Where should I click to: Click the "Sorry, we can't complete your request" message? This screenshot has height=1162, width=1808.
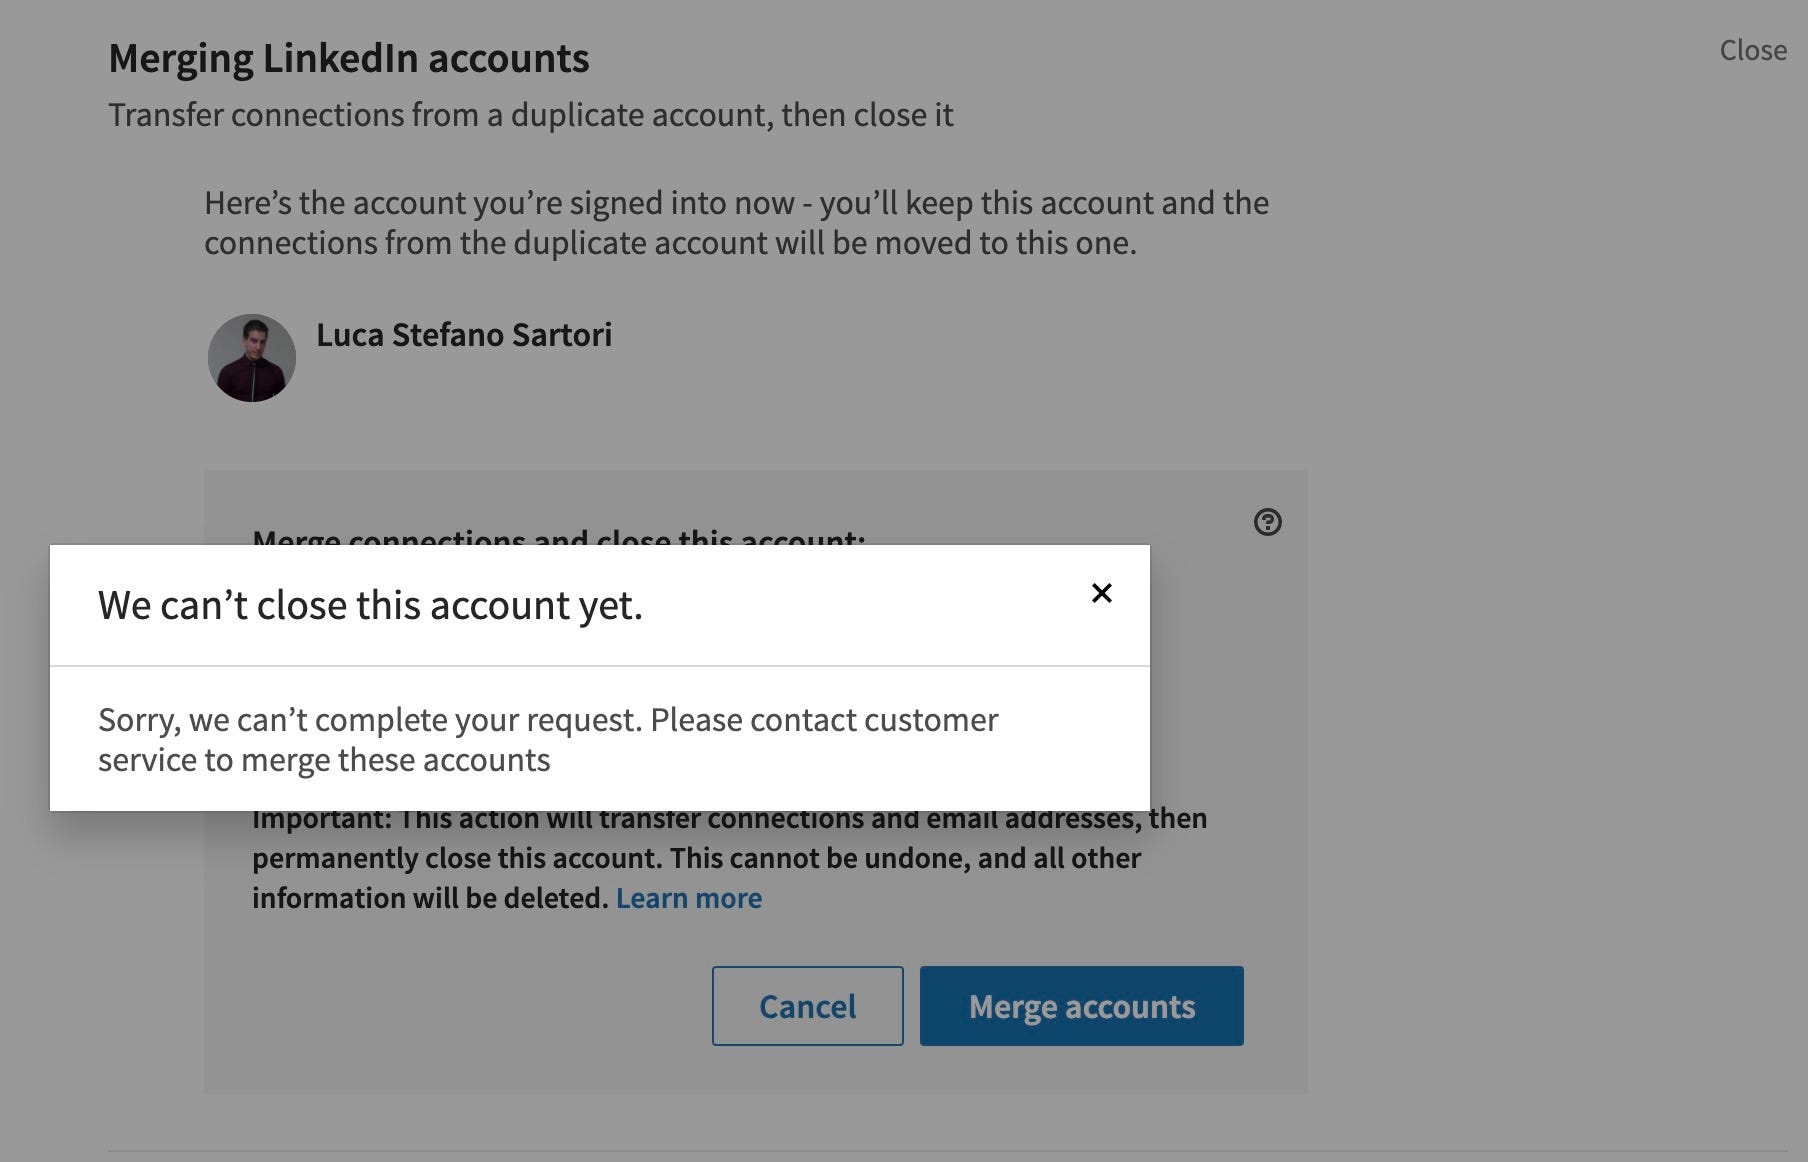(548, 740)
